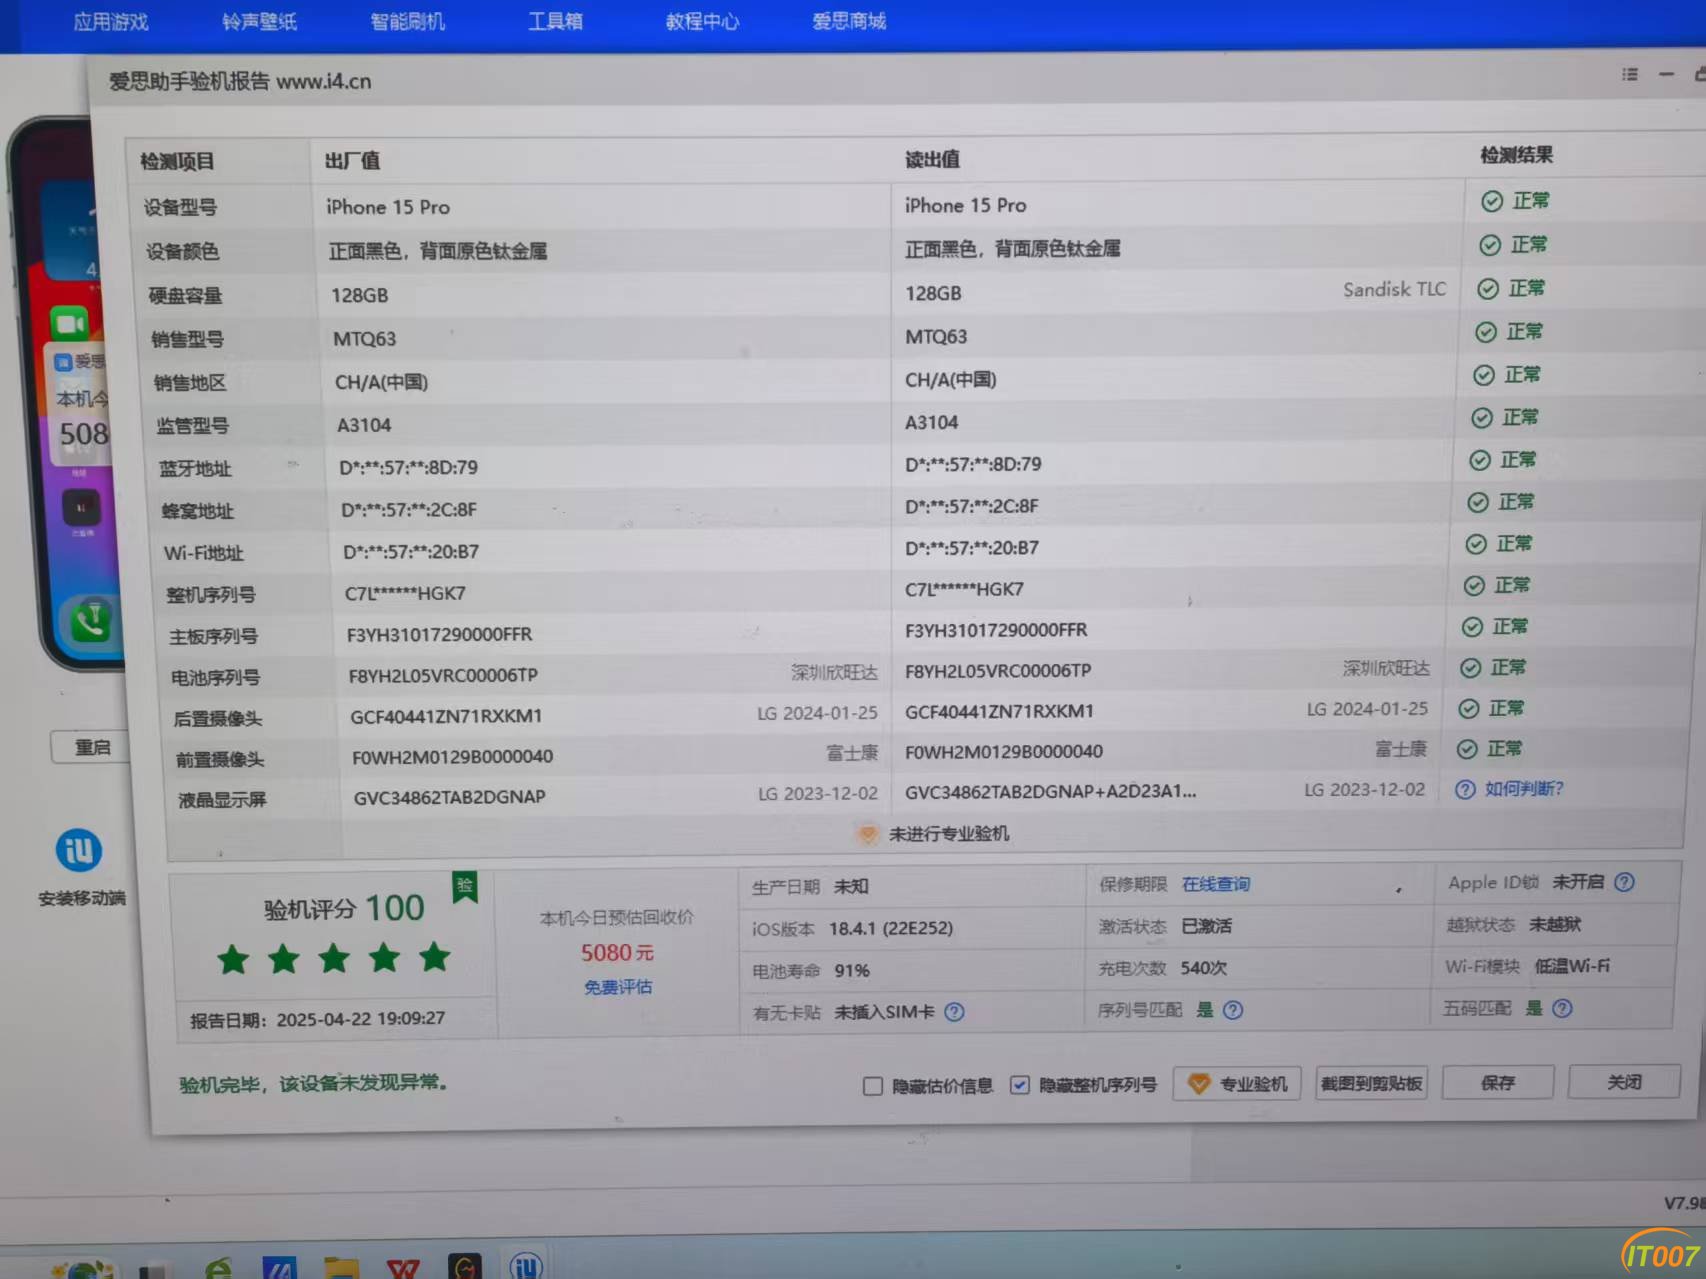Image resolution: width=1706 pixels, height=1279 pixels.
Task: Click the green 验 badge on score
Action: pyautogui.click(x=465, y=886)
